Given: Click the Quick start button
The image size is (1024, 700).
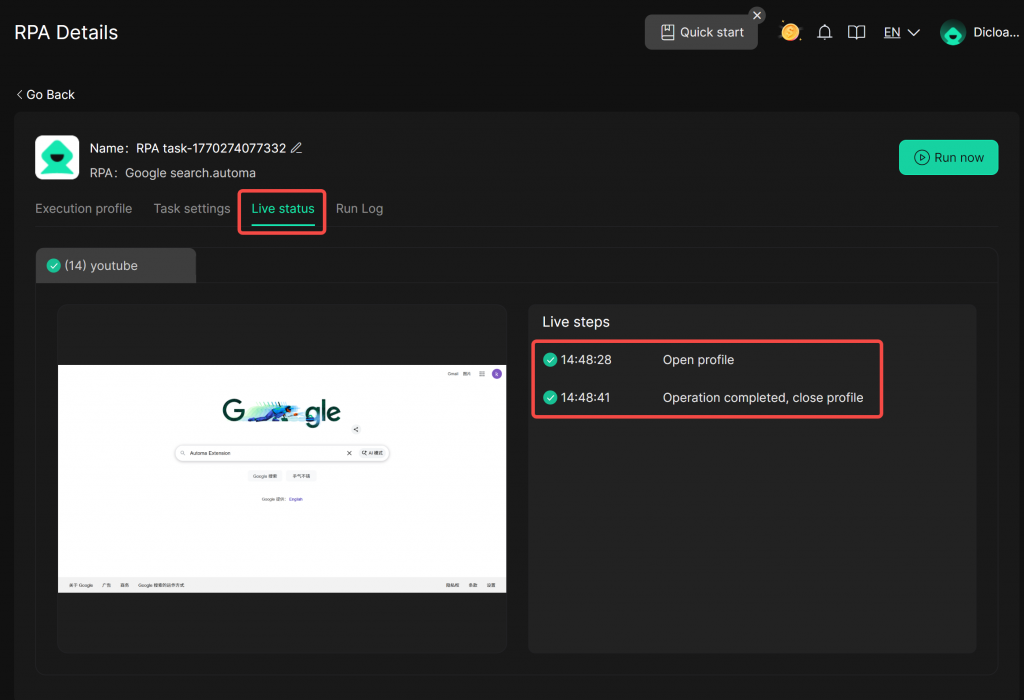Looking at the screenshot, I should [701, 32].
